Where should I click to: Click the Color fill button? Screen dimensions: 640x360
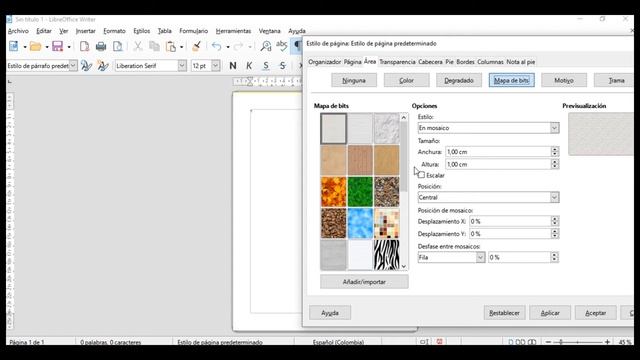coord(407,80)
